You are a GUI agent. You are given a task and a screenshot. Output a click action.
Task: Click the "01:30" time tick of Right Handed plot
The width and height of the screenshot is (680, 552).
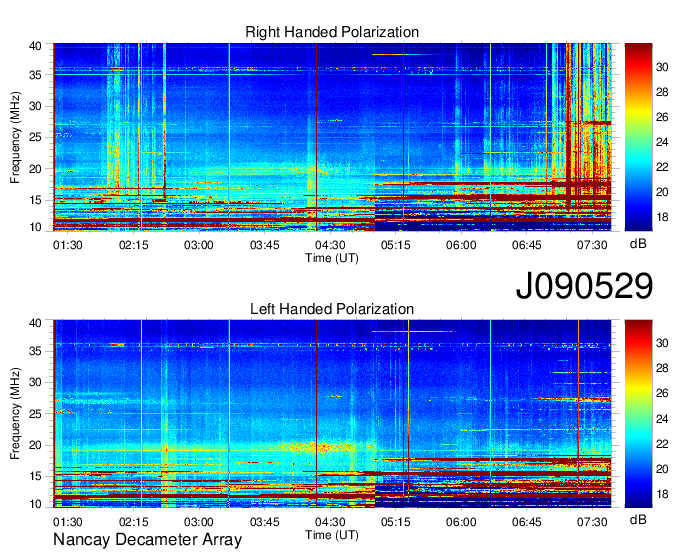[68, 245]
